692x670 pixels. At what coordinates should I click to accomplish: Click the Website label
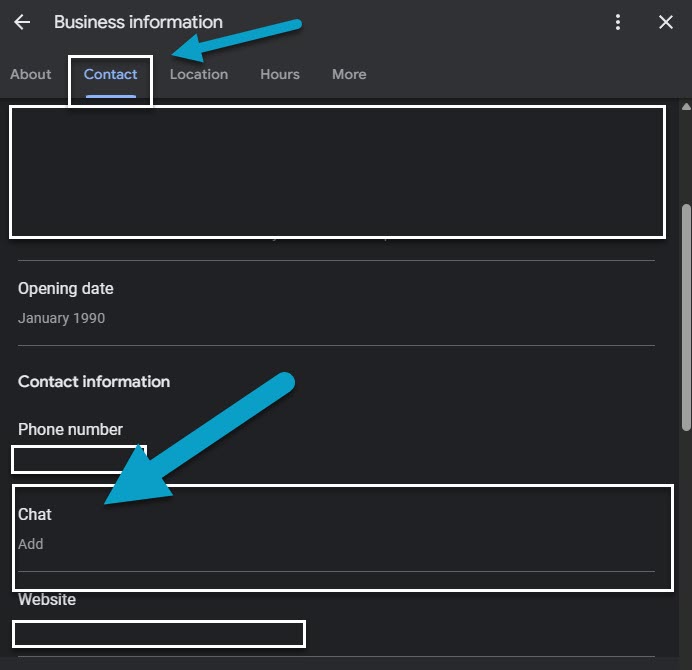[x=47, y=599]
